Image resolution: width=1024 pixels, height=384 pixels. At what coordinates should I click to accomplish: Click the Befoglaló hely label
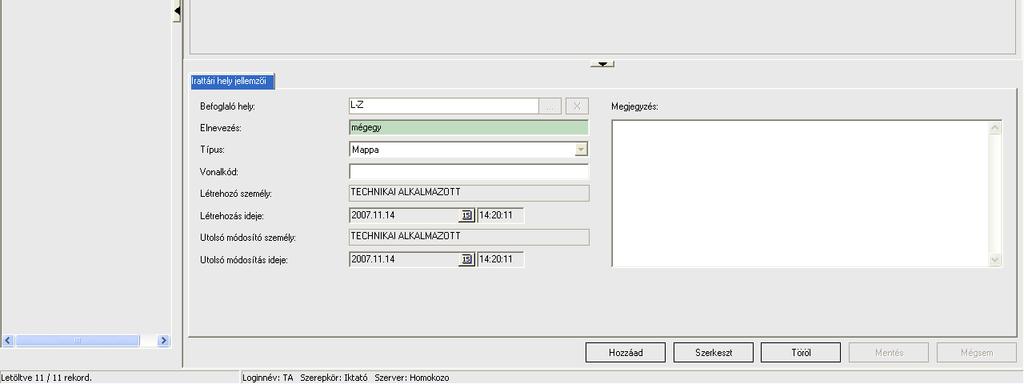[x=227, y=106]
